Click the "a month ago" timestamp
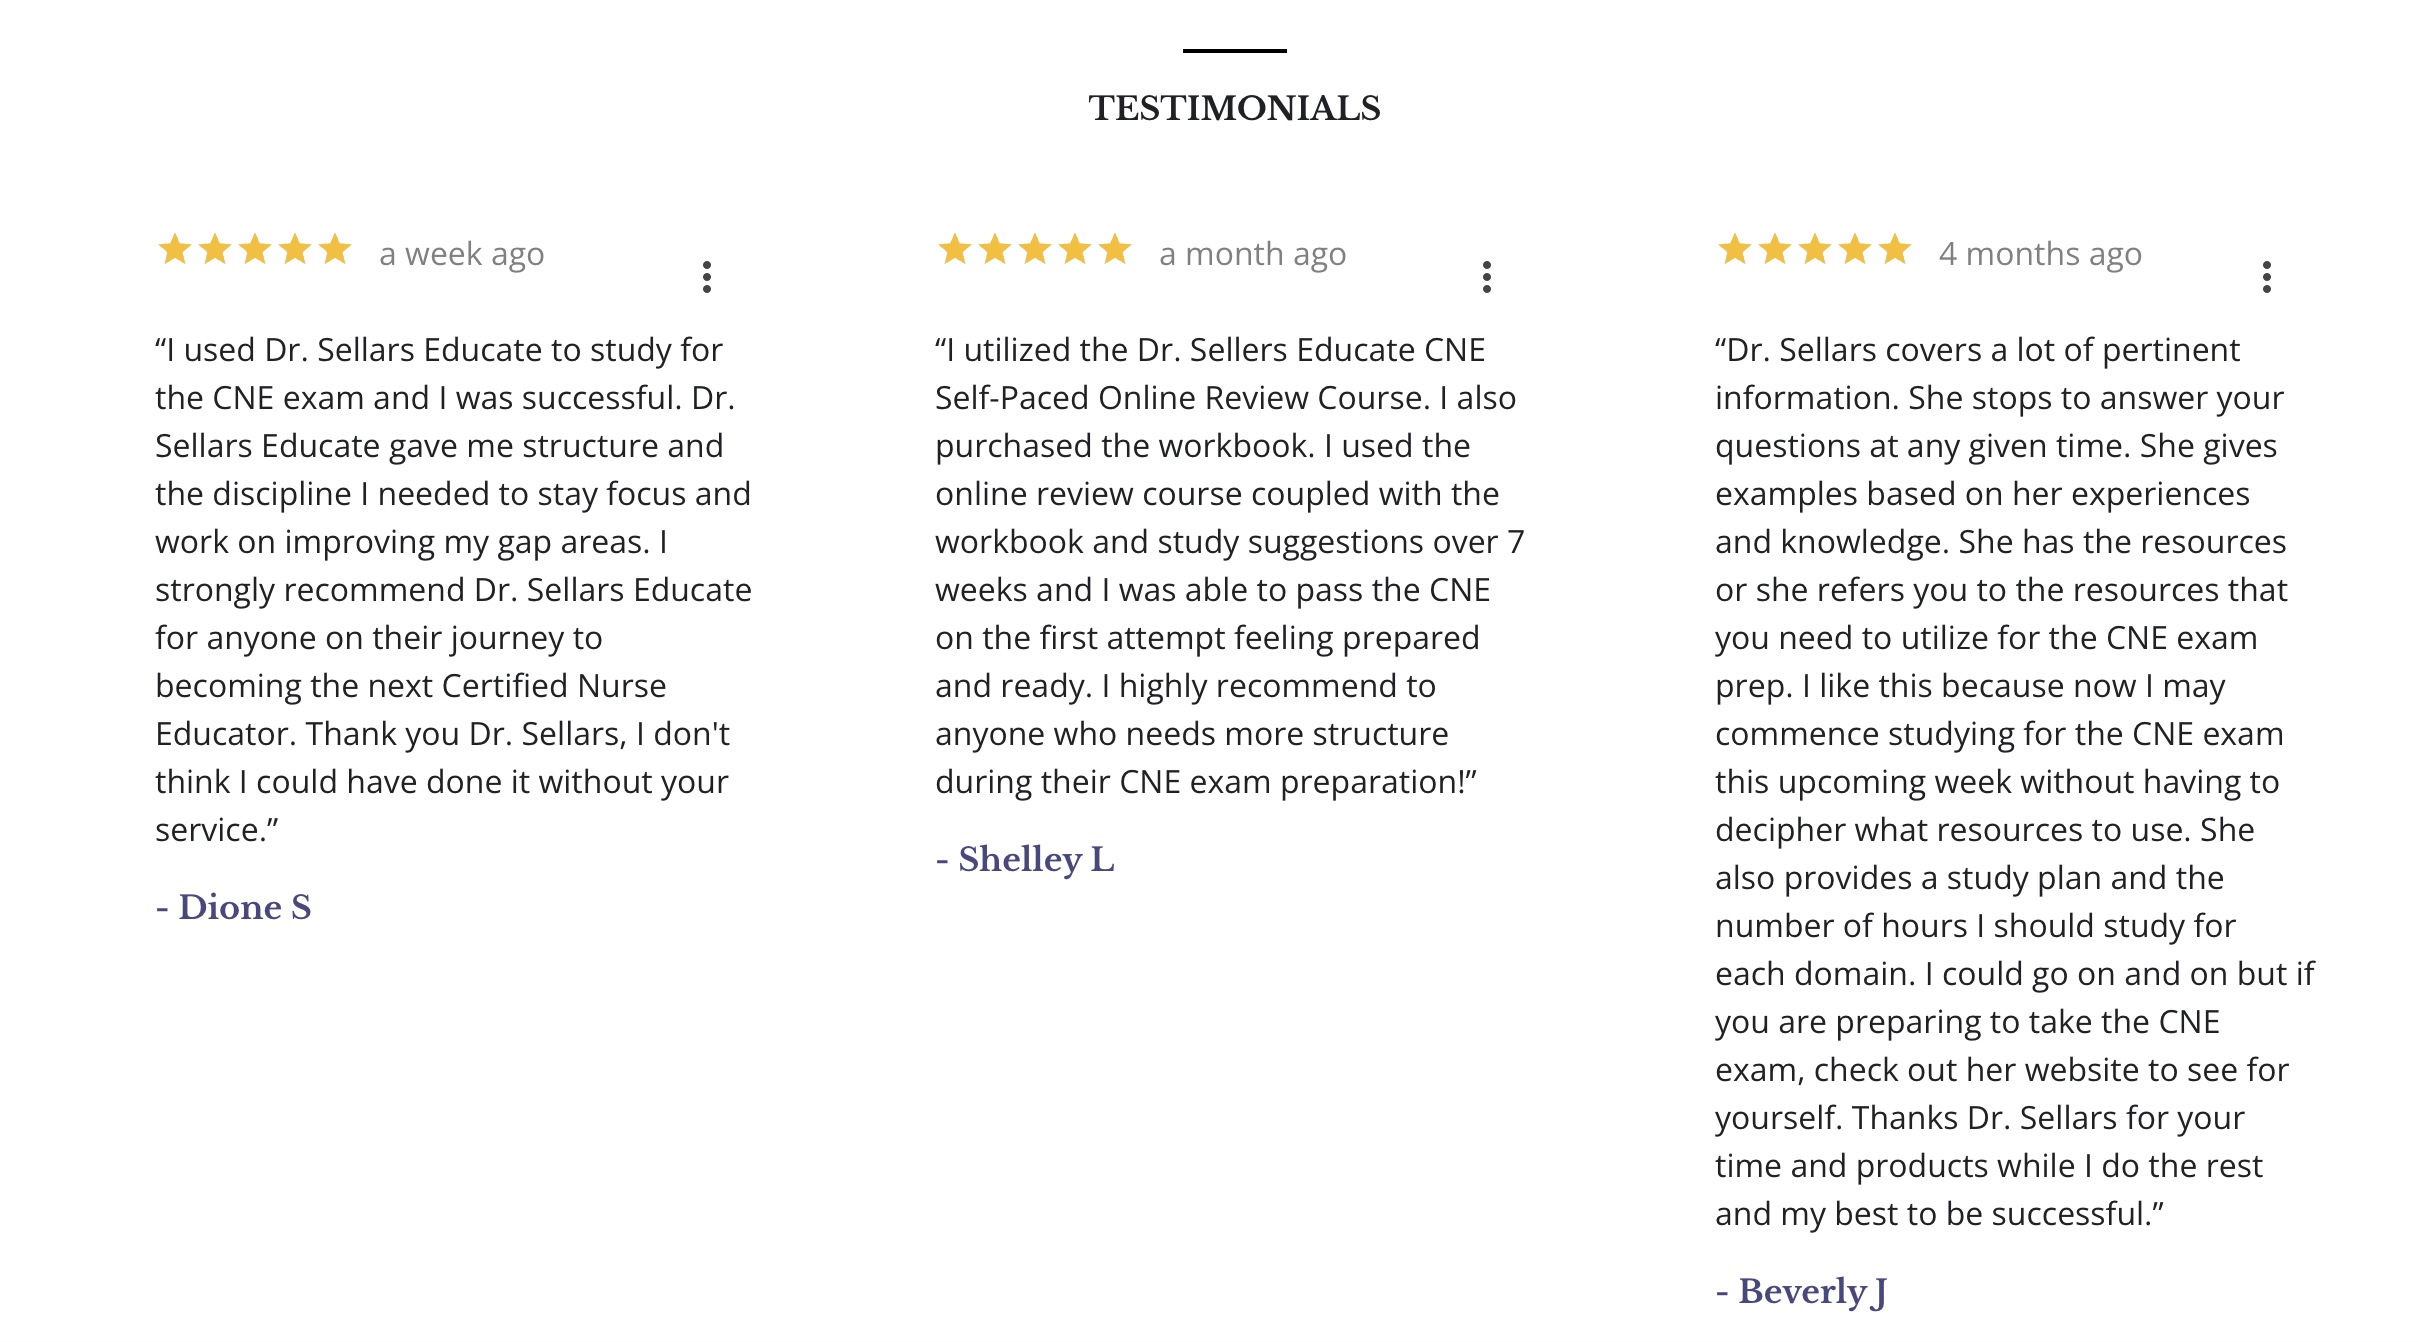 click(1252, 254)
